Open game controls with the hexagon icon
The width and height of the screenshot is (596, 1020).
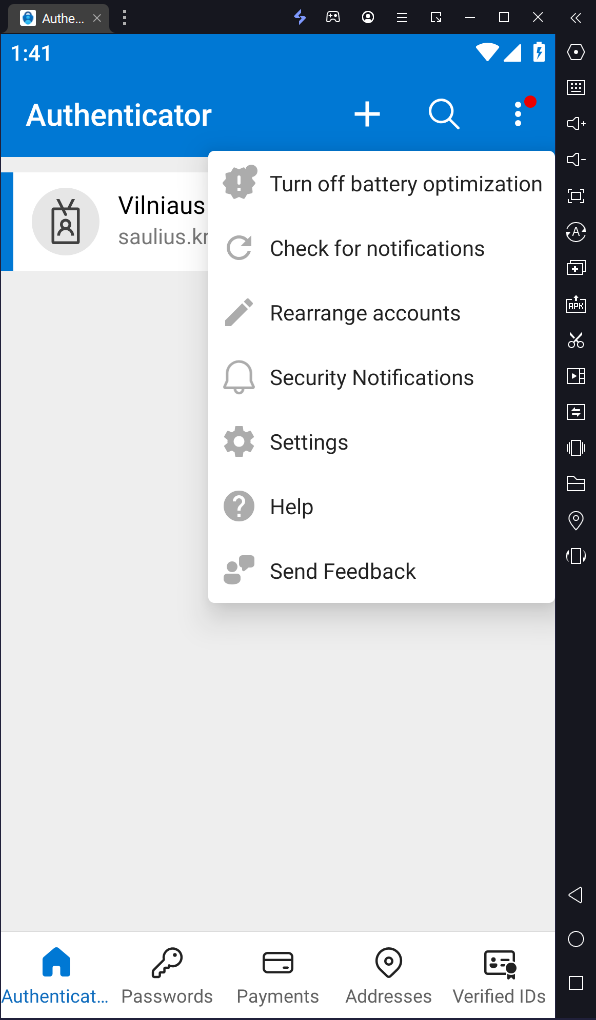[575, 52]
